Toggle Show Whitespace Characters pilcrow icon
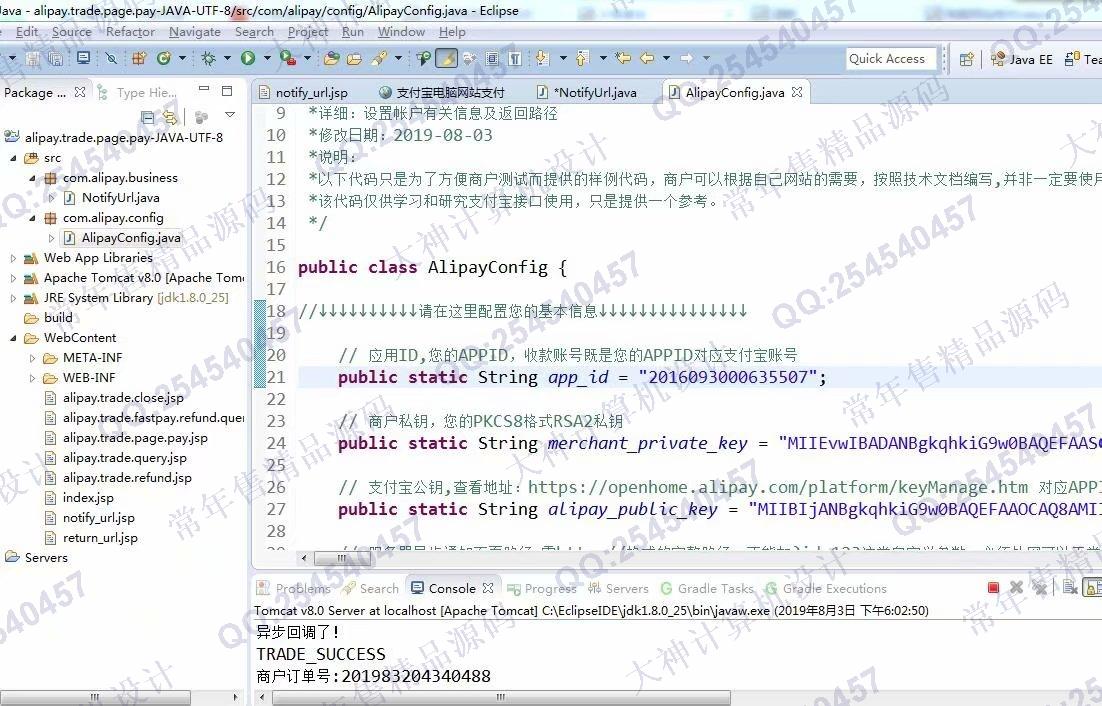 click(x=515, y=58)
